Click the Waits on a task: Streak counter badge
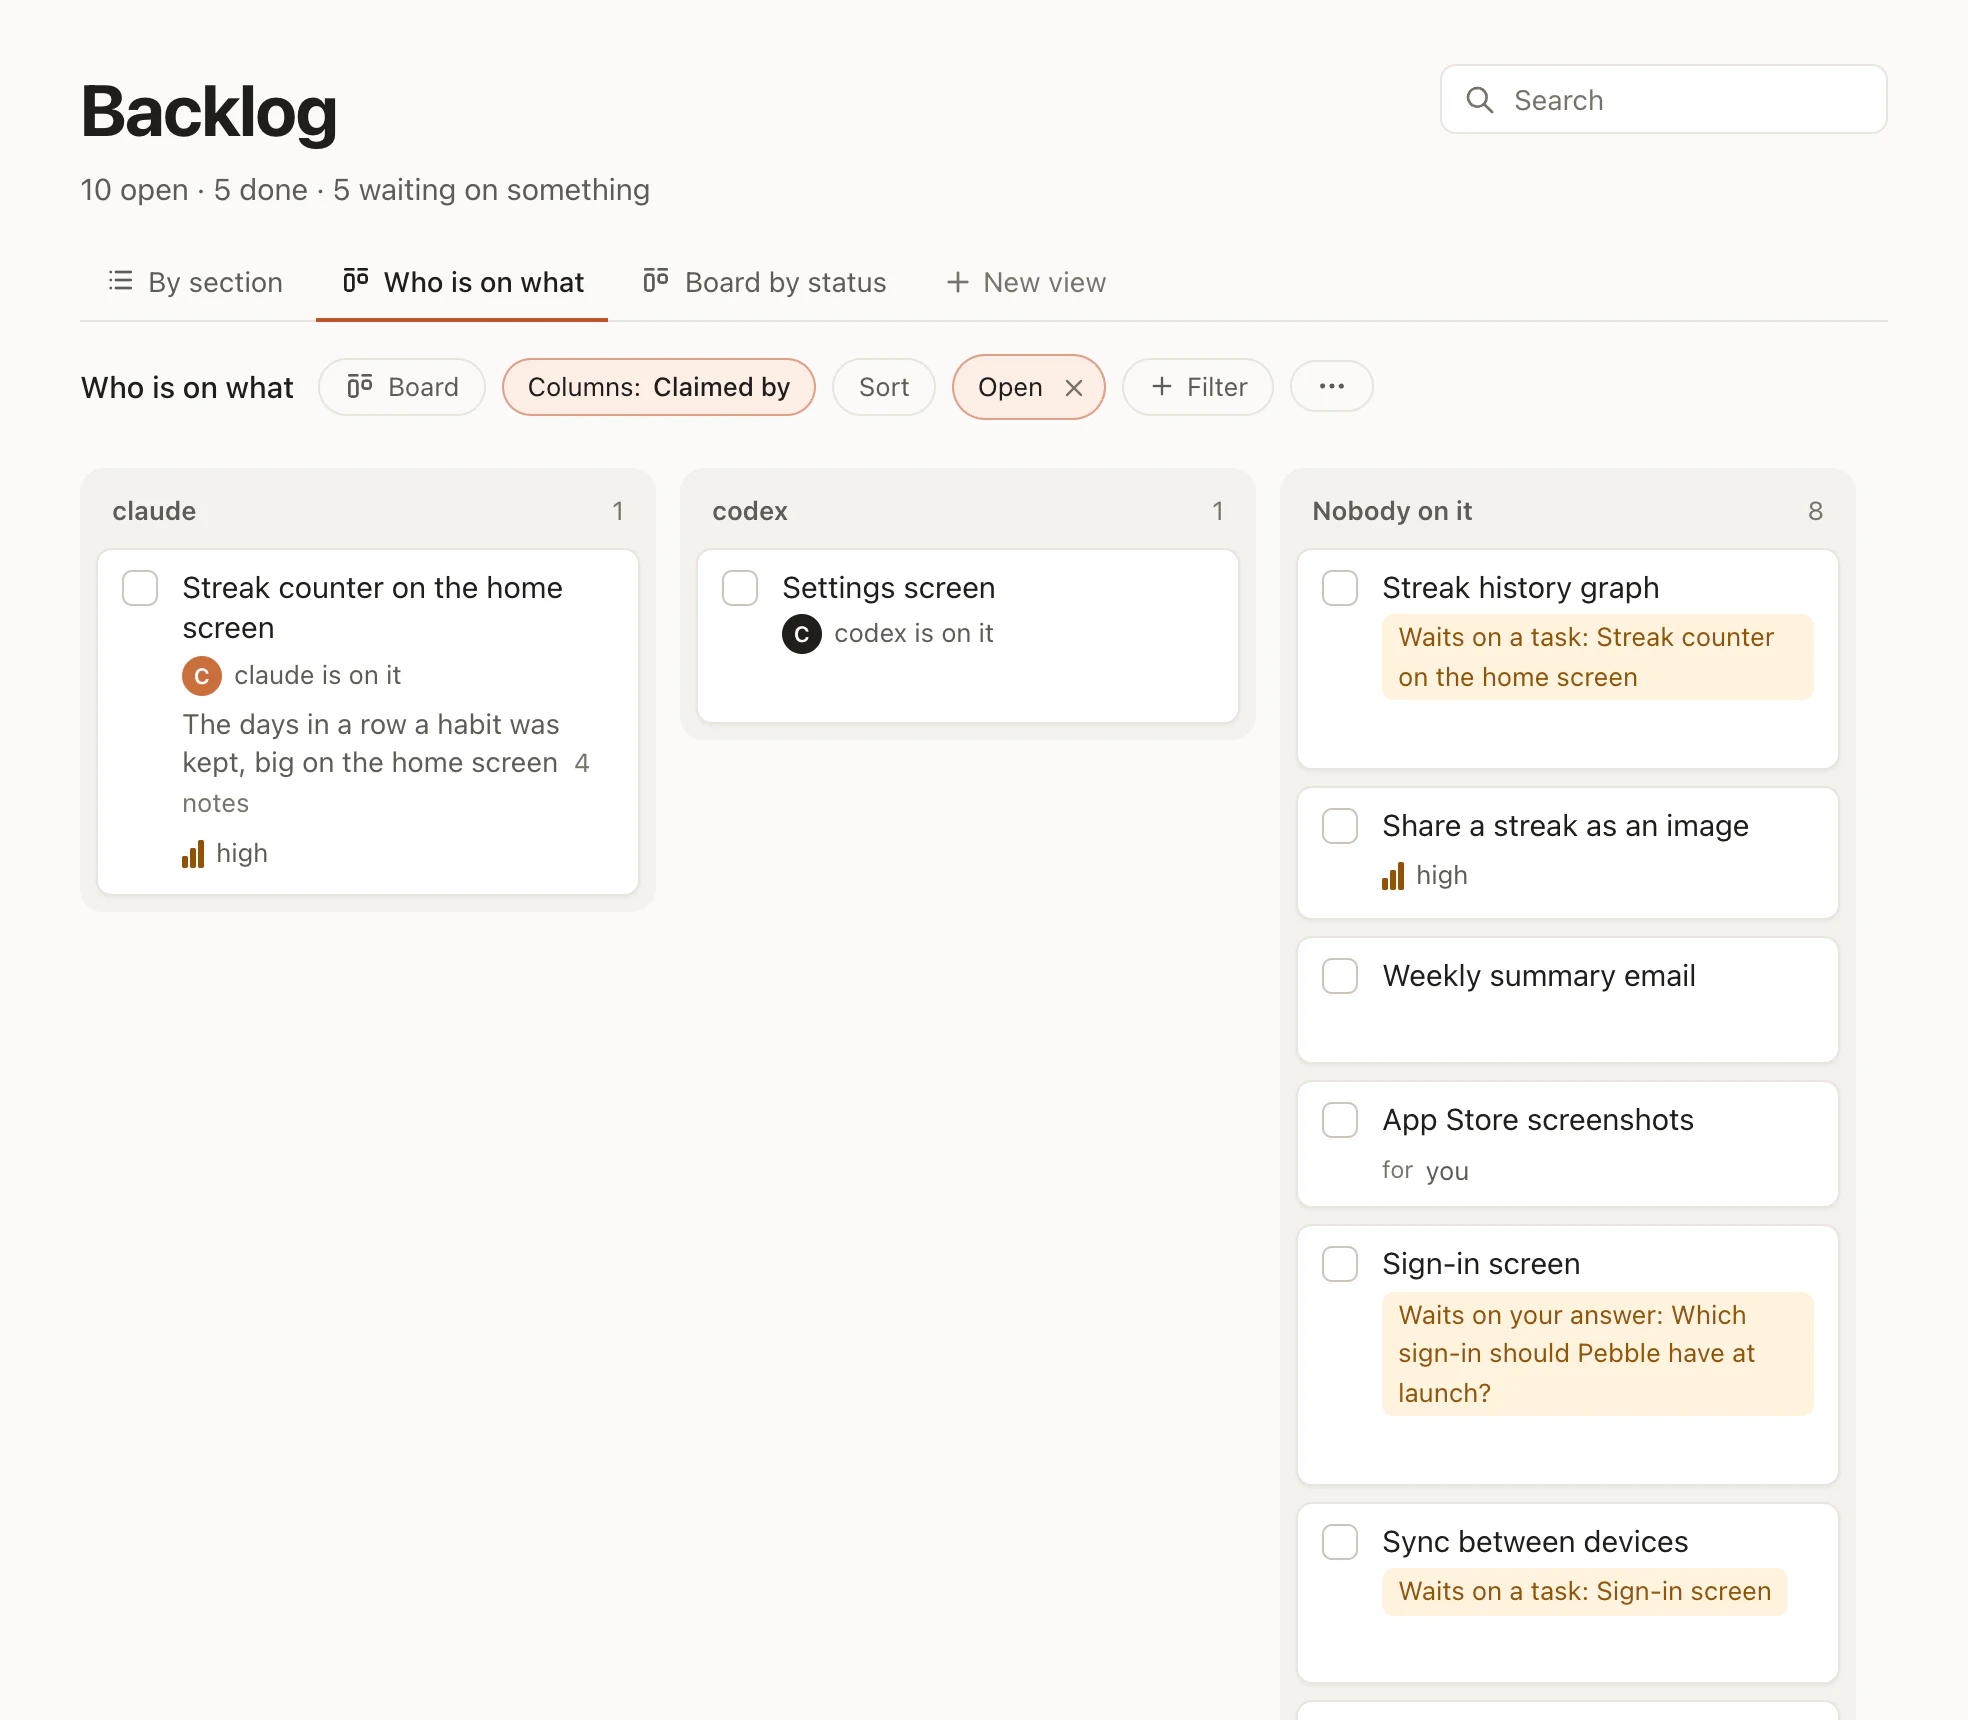Screen dimensions: 1968x1720 [x=1597, y=657]
